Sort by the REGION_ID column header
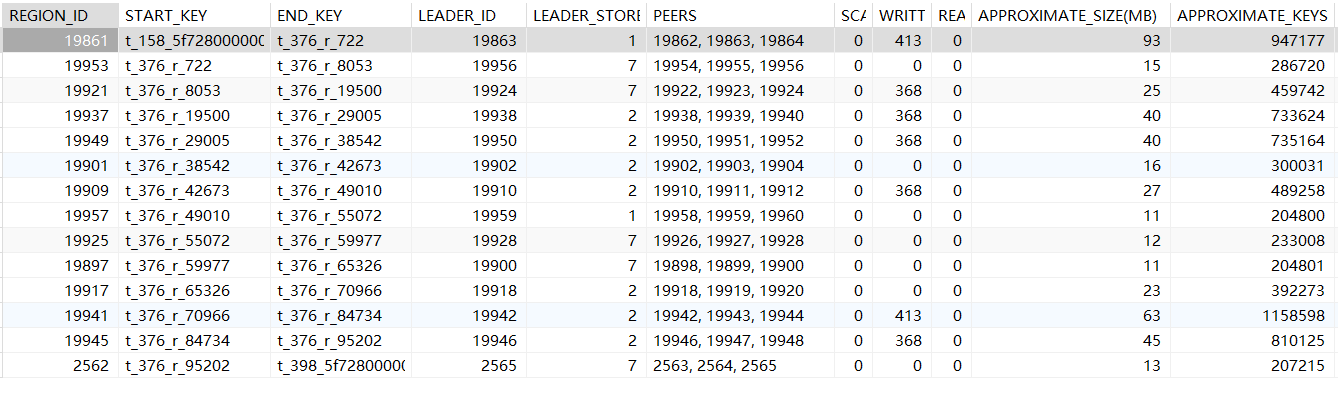The width and height of the screenshot is (1338, 400). coord(48,16)
